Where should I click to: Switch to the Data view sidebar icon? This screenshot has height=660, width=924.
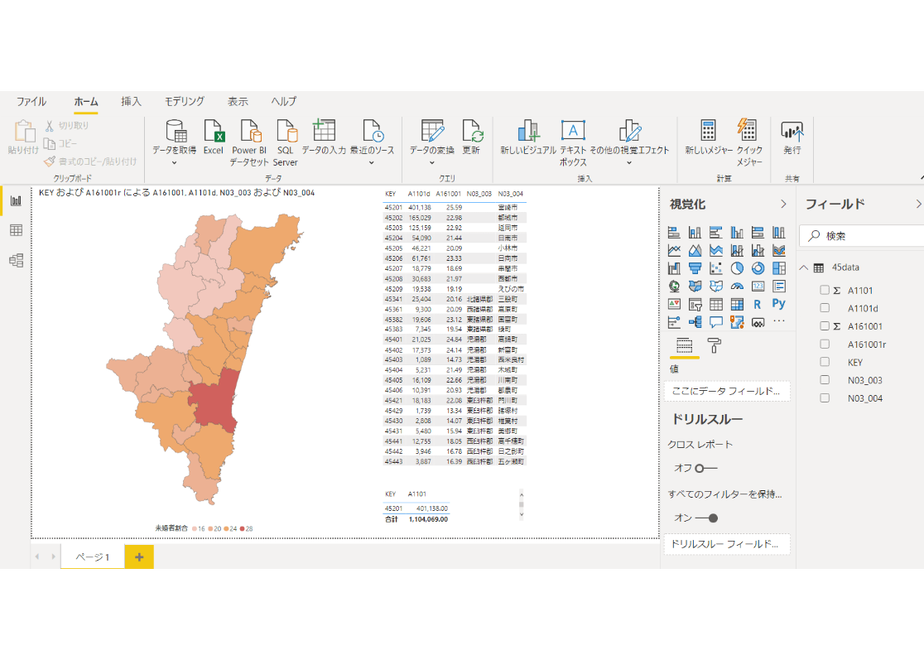coord(16,230)
